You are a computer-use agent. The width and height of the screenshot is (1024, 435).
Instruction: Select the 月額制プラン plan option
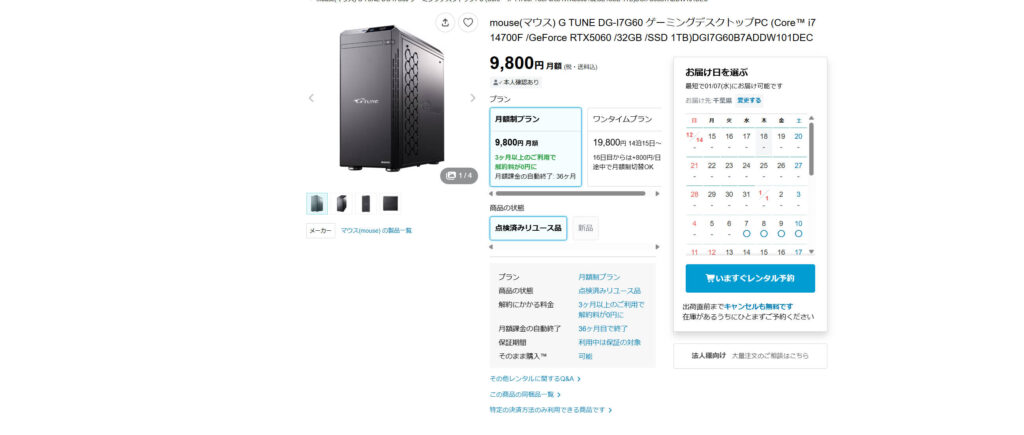click(x=536, y=147)
